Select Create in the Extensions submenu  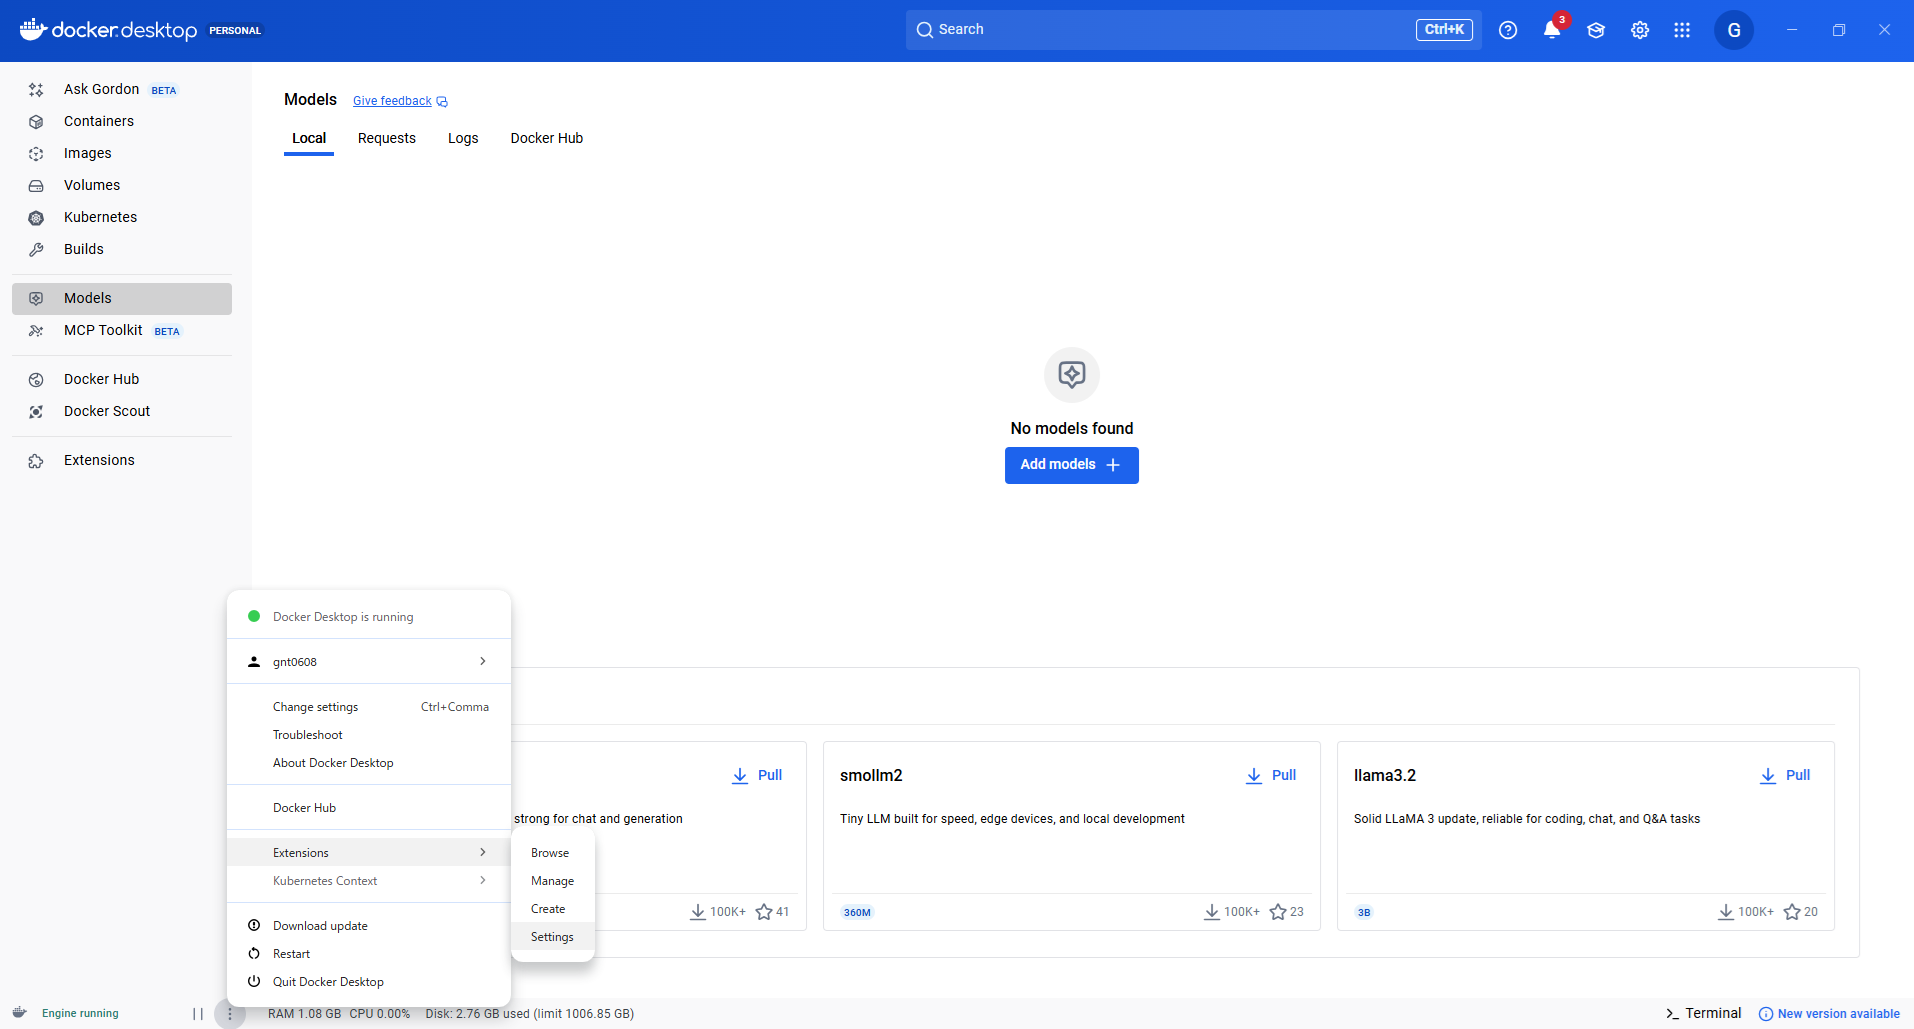[x=553, y=909]
